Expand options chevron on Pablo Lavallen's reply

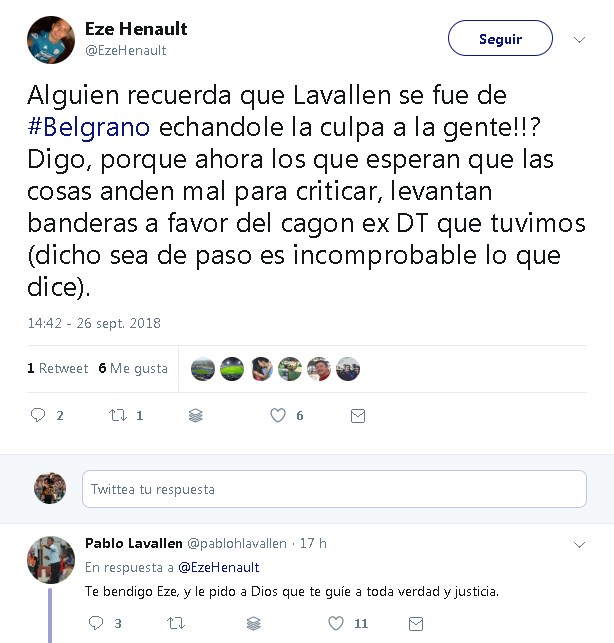pos(579,545)
